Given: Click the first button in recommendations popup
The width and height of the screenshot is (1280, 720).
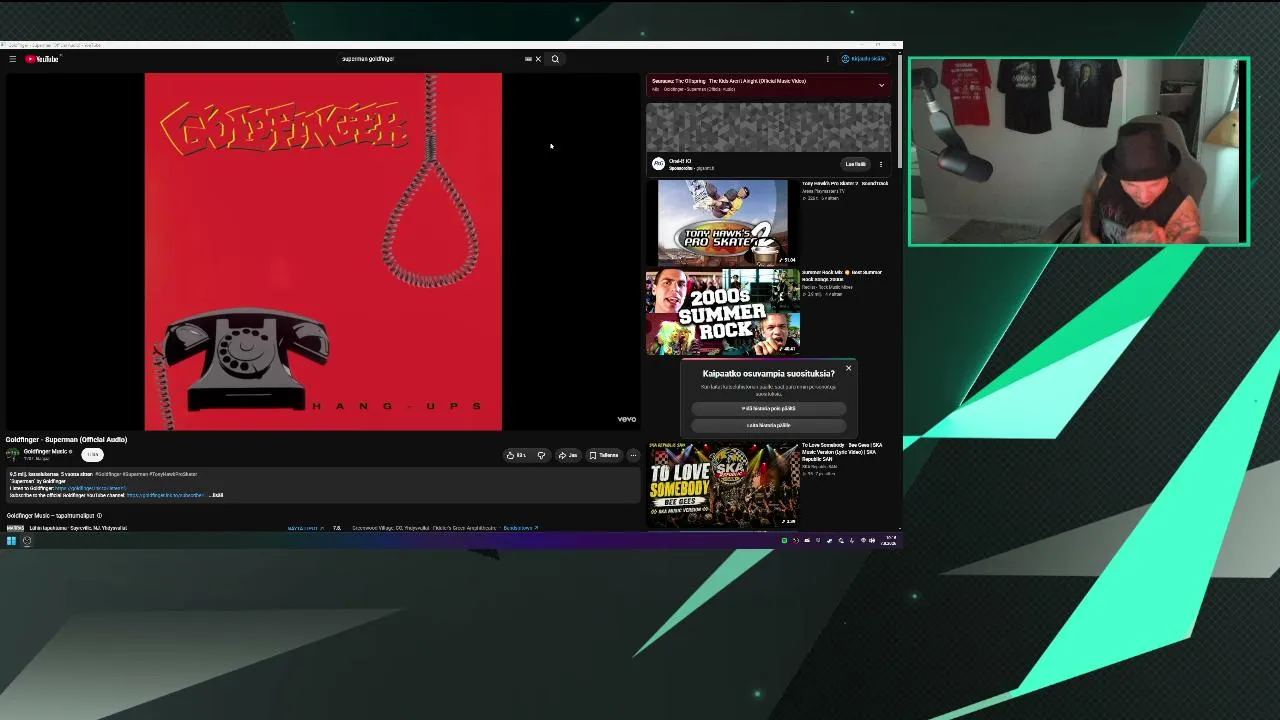Looking at the screenshot, I should pos(769,408).
